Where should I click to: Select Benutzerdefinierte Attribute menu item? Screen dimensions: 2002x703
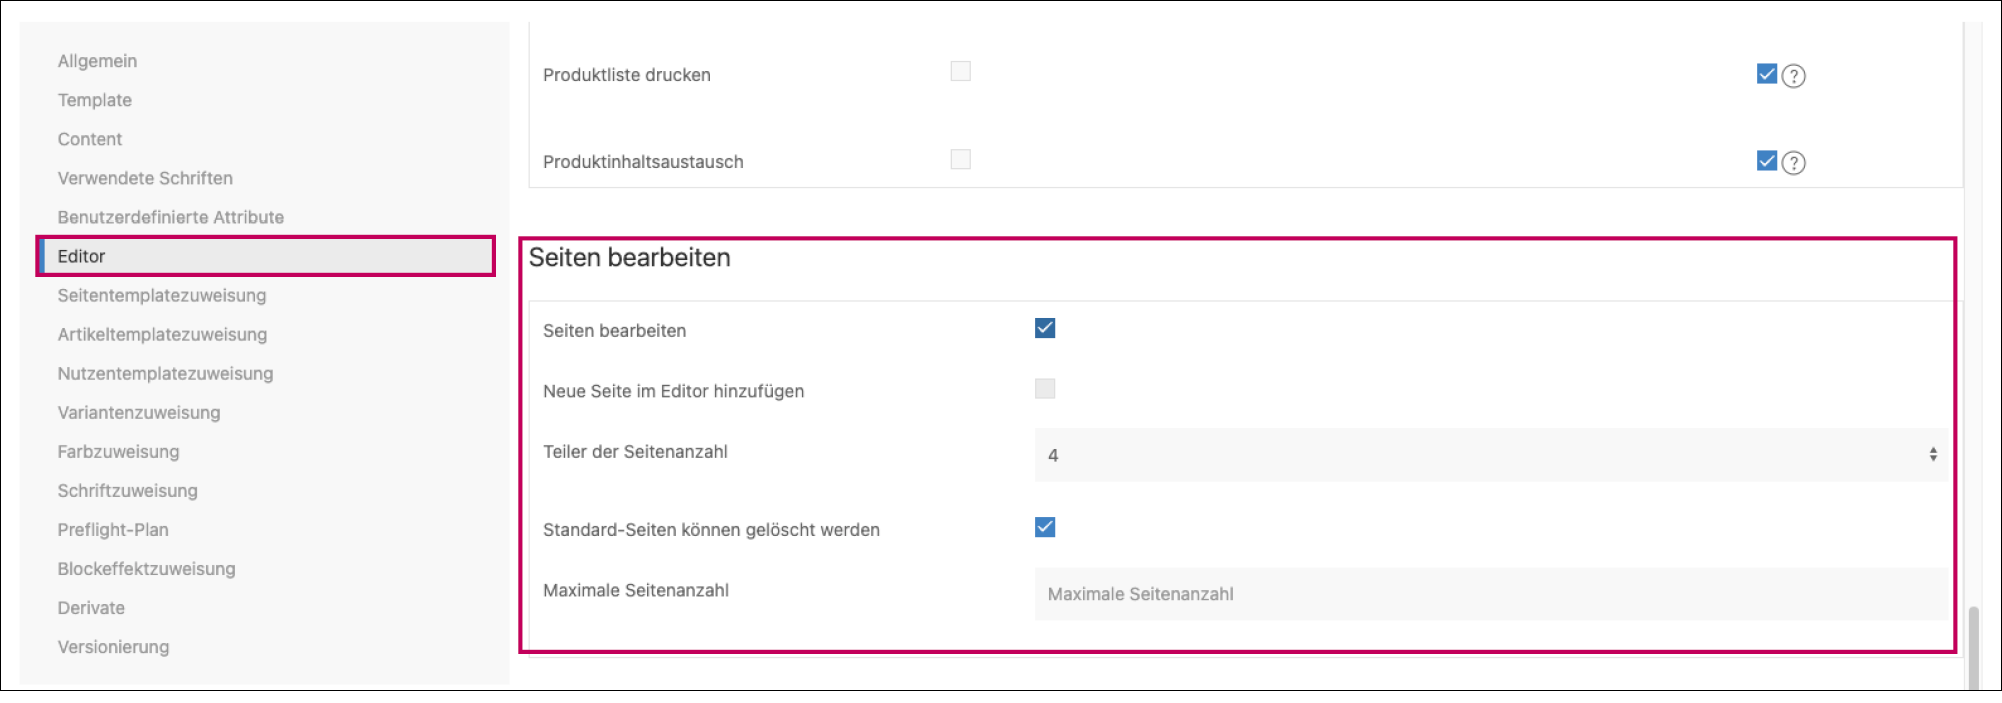click(171, 217)
